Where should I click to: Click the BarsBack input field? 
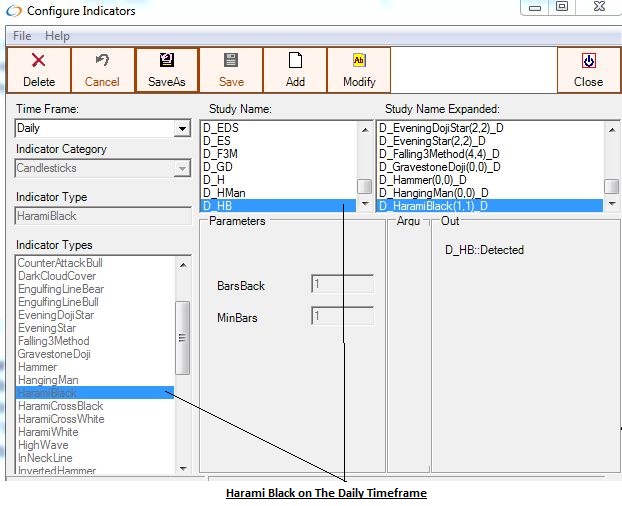pyautogui.click(x=342, y=284)
